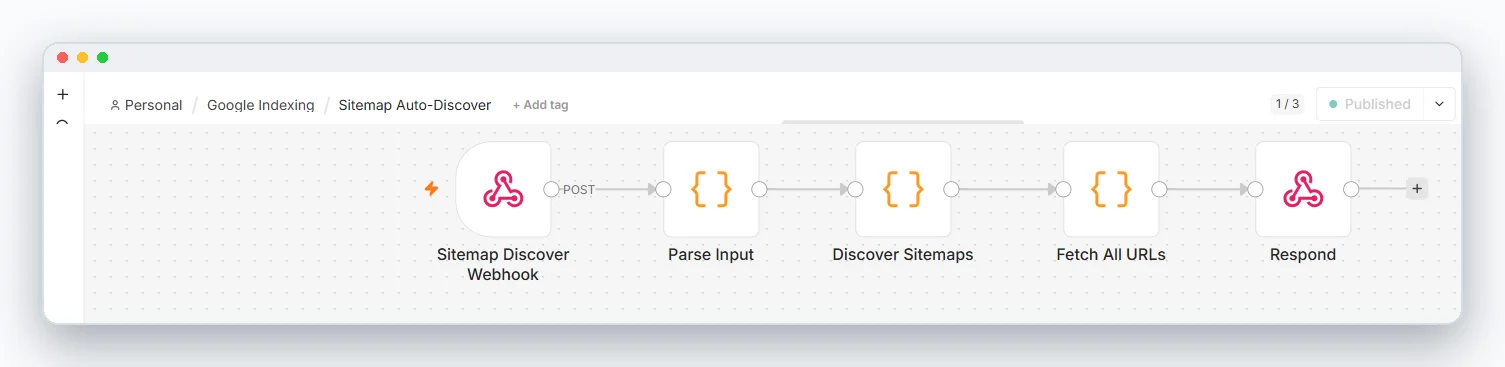Click the Published status button
Viewport: 1505px width, 367px height.
coord(1369,104)
